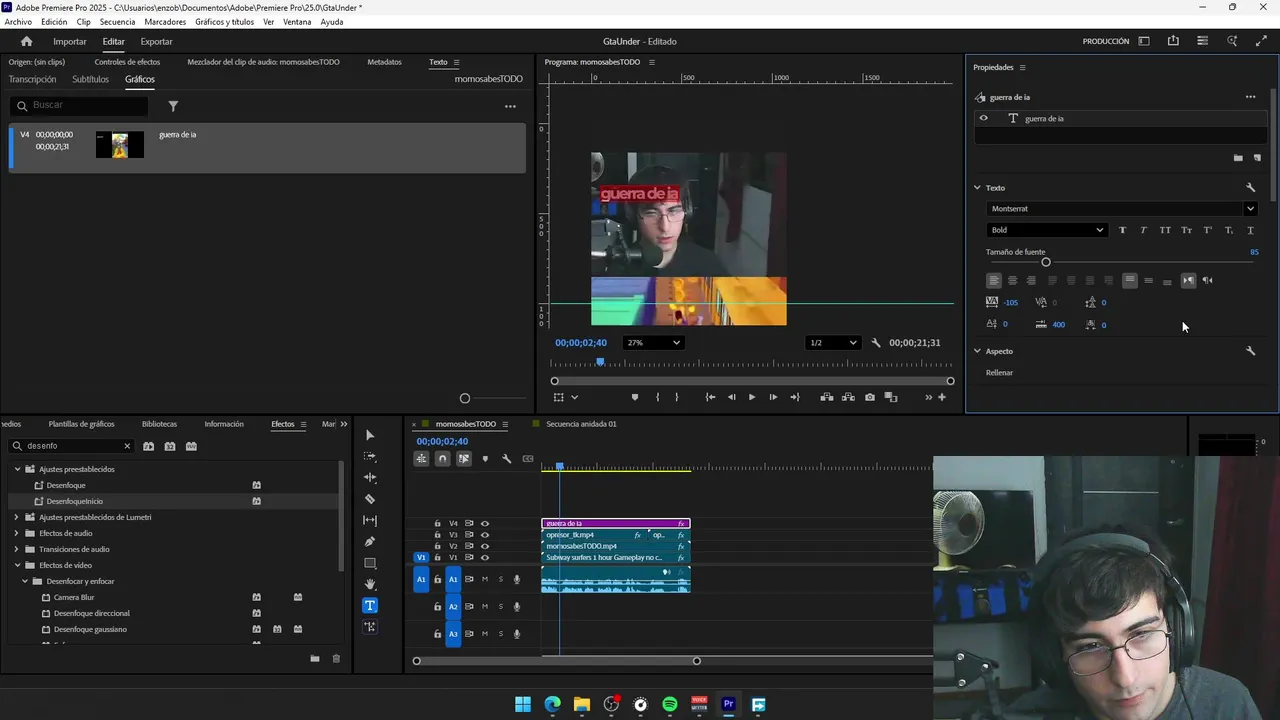The height and width of the screenshot is (720, 1280).
Task: Select the Pen tool
Action: point(370,542)
